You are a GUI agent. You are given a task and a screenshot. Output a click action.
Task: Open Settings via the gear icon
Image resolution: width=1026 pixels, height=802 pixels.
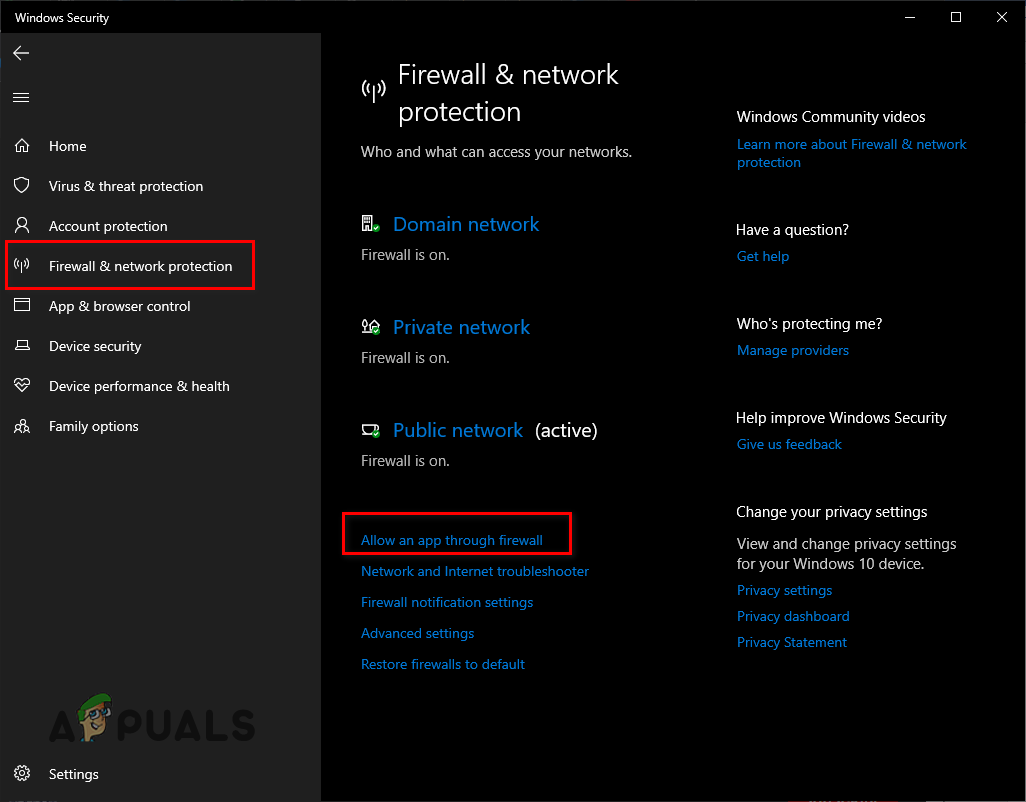[23, 774]
